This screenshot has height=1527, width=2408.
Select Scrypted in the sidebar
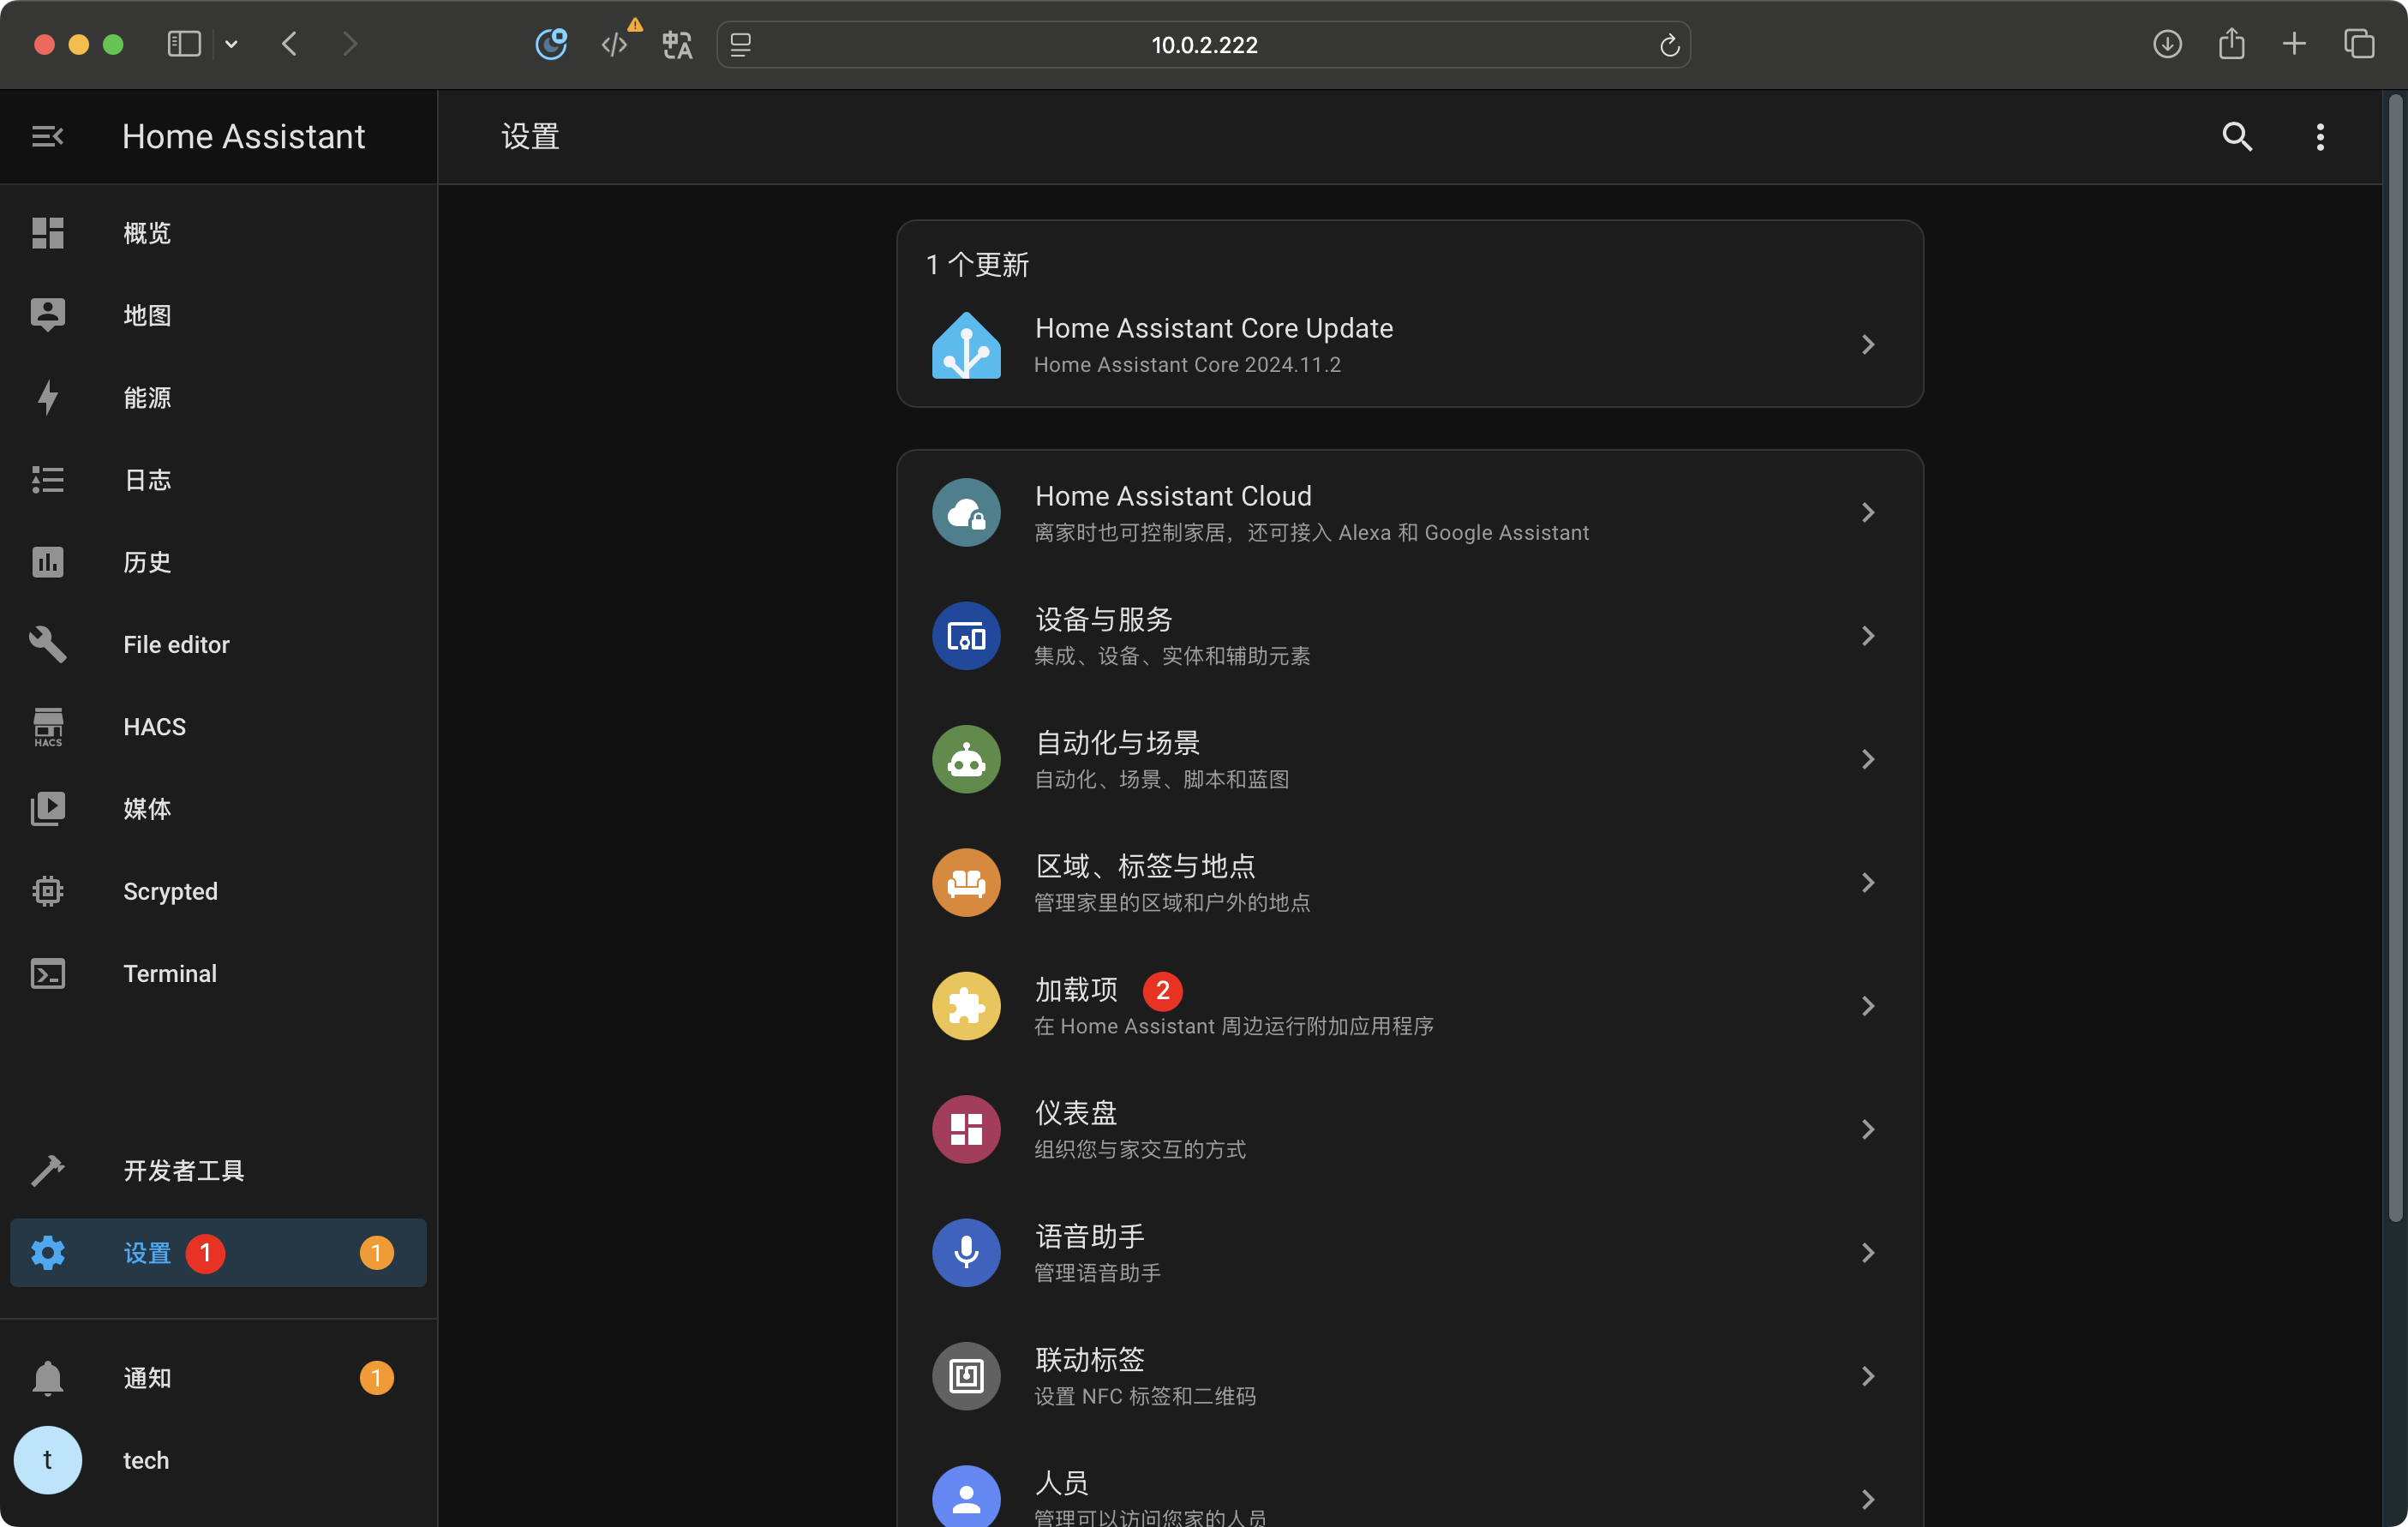pyautogui.click(x=218, y=891)
